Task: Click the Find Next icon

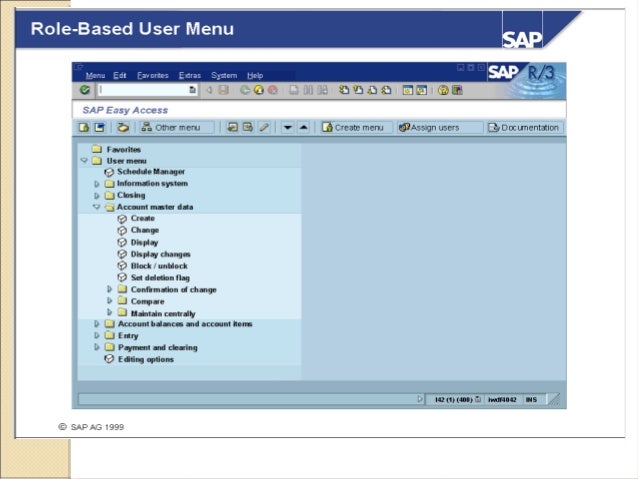Action: pyautogui.click(x=322, y=90)
